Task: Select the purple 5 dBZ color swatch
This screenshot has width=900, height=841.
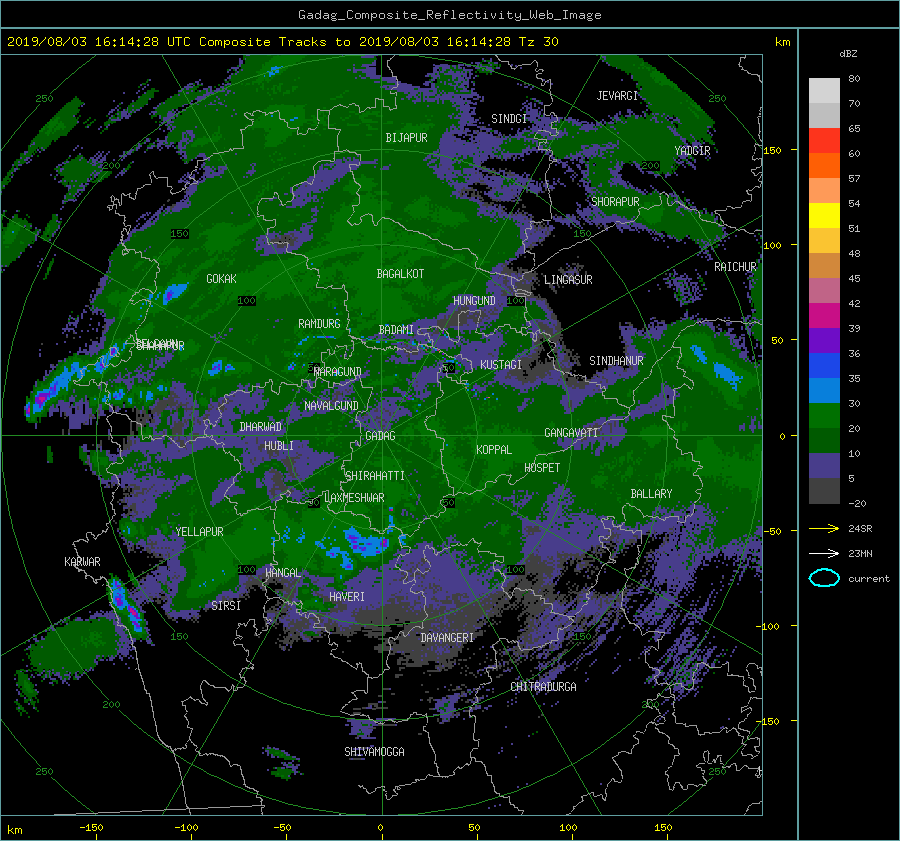Action: coord(824,466)
